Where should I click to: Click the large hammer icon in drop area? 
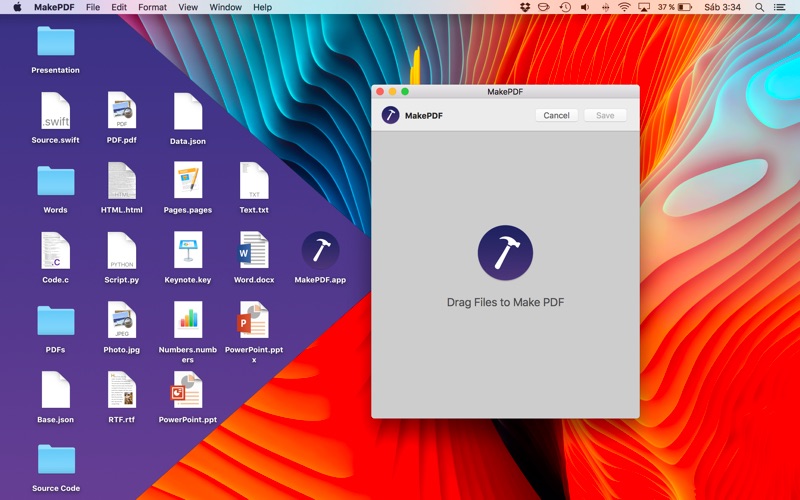coord(505,253)
